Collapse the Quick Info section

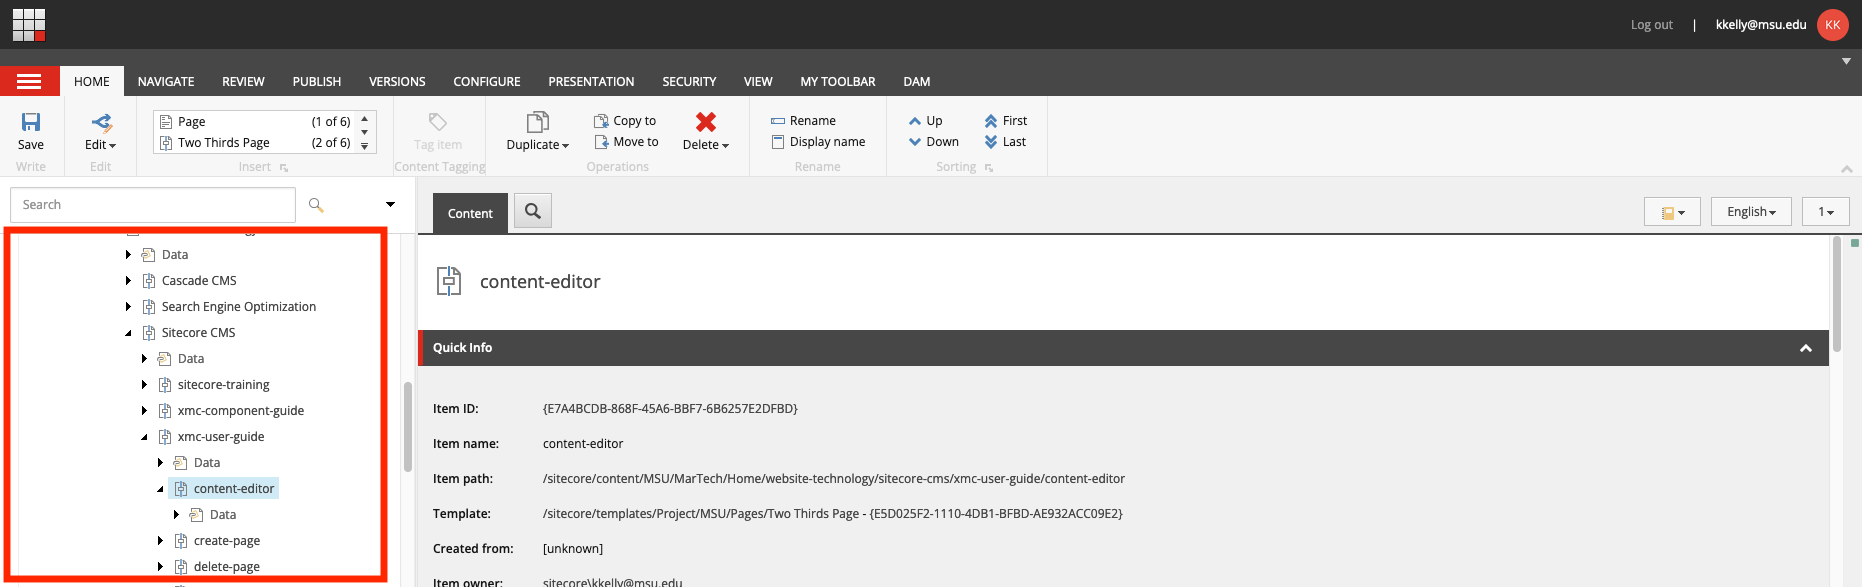[x=1806, y=348]
